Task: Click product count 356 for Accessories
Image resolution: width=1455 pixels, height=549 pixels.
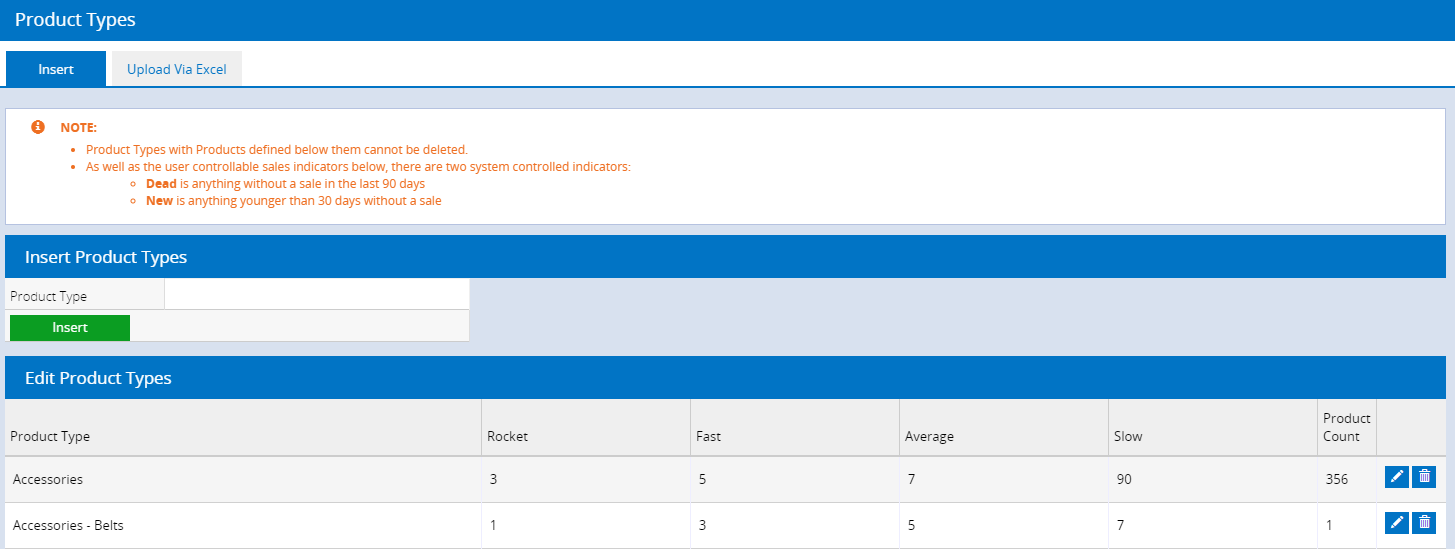Action: pos(1336,479)
